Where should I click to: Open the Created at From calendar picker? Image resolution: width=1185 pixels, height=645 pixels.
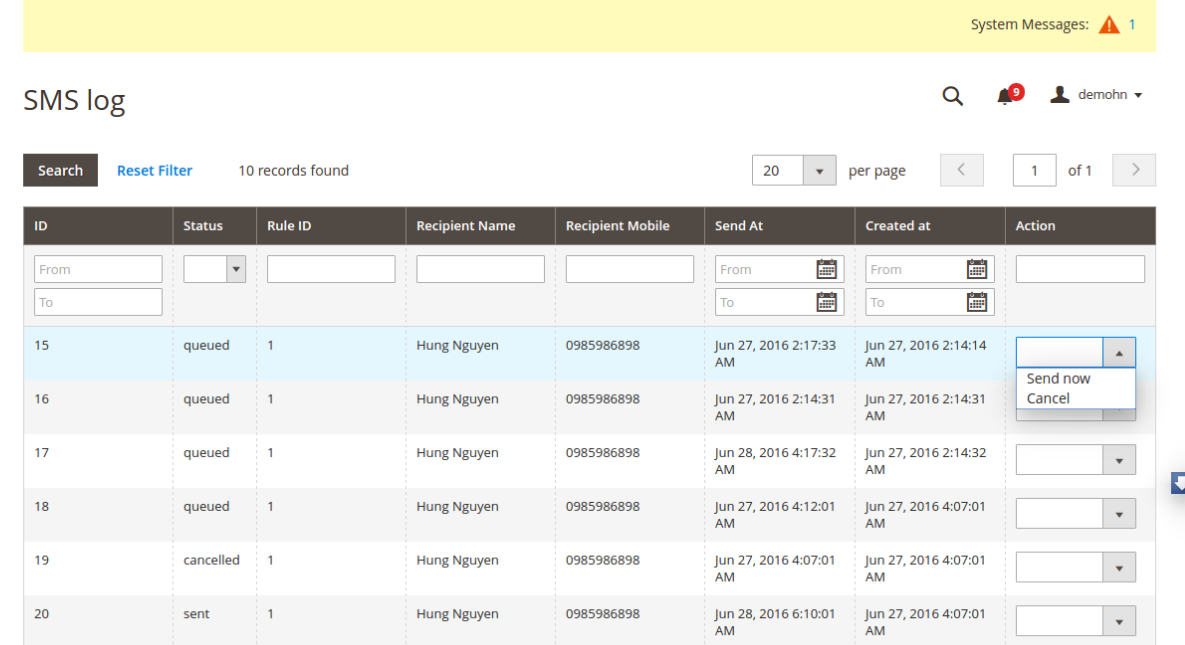(x=977, y=269)
